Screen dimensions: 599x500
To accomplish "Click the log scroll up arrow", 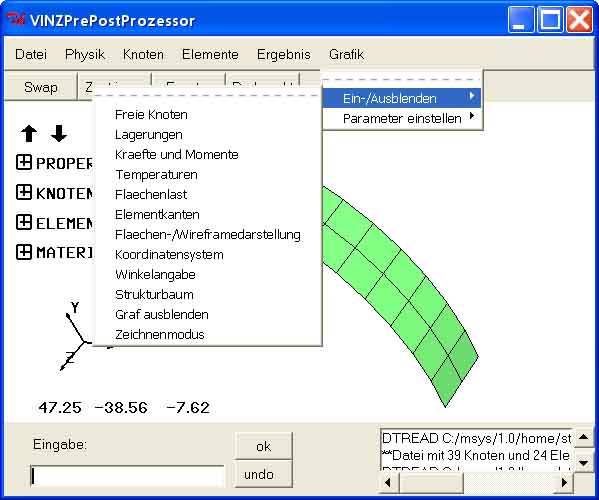I will click(584, 437).
